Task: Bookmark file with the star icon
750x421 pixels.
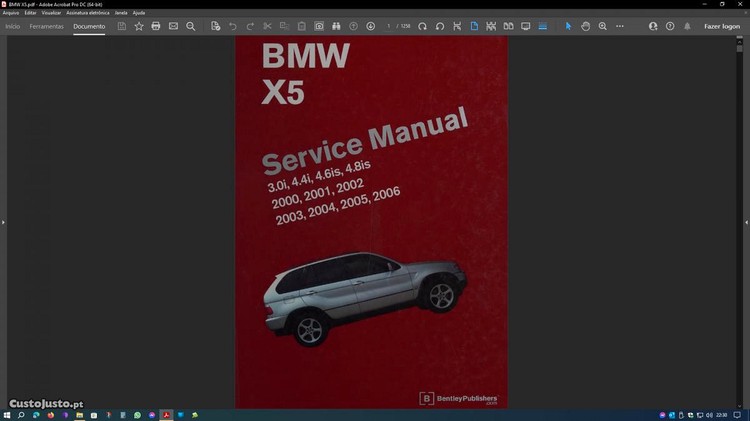Action: click(139, 26)
